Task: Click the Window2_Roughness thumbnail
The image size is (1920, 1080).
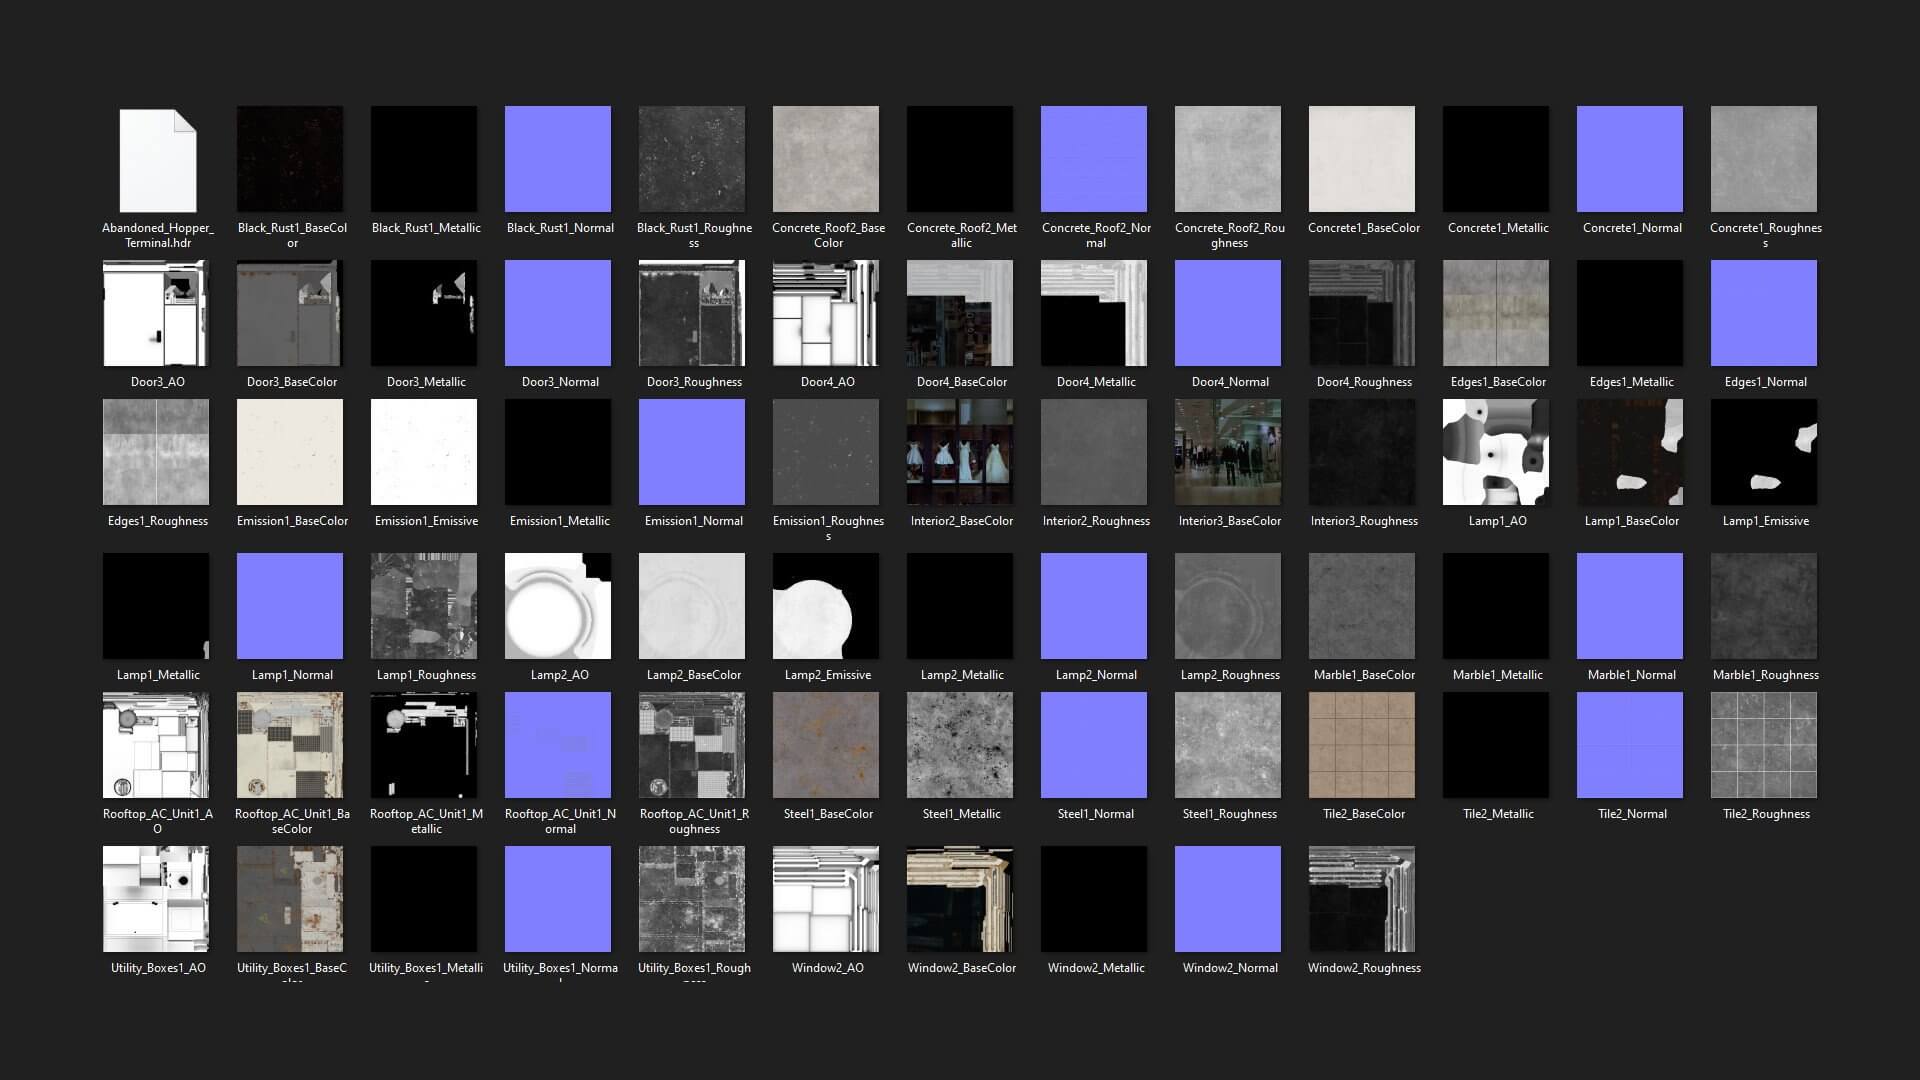Action: pos(1362,899)
